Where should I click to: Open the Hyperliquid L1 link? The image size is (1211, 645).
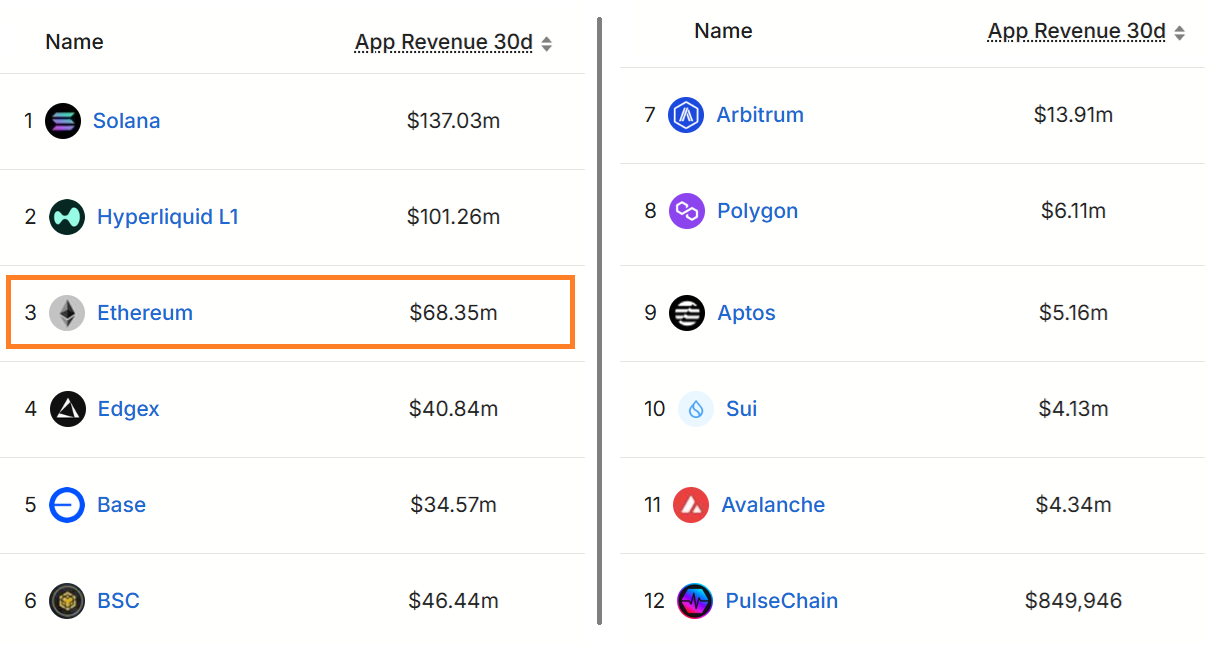(167, 217)
